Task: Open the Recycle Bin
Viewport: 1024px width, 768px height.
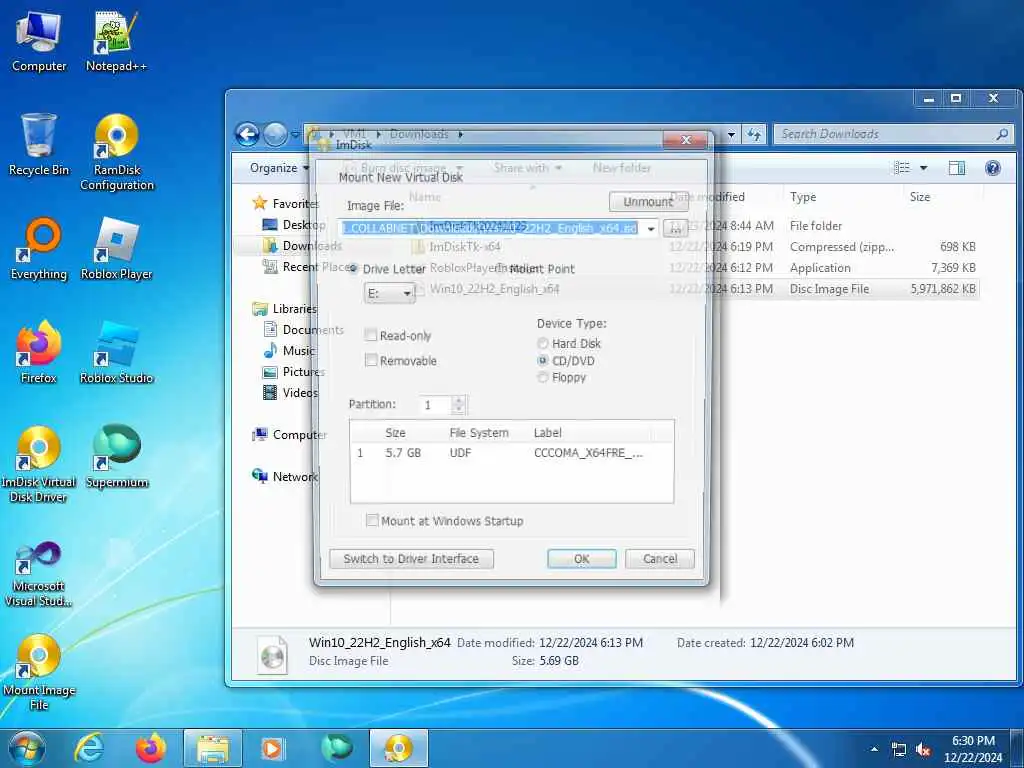Action: pyautogui.click(x=39, y=145)
